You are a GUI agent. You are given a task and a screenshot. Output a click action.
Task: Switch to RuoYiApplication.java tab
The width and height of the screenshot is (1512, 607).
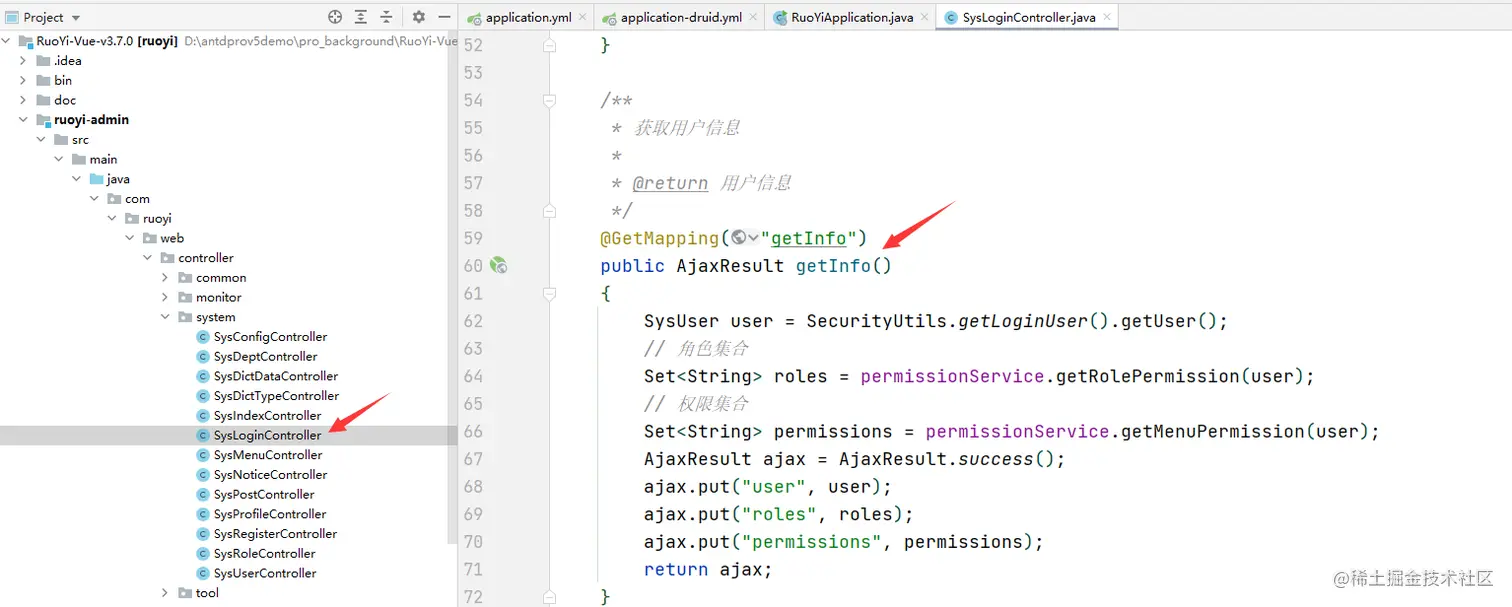(852, 18)
